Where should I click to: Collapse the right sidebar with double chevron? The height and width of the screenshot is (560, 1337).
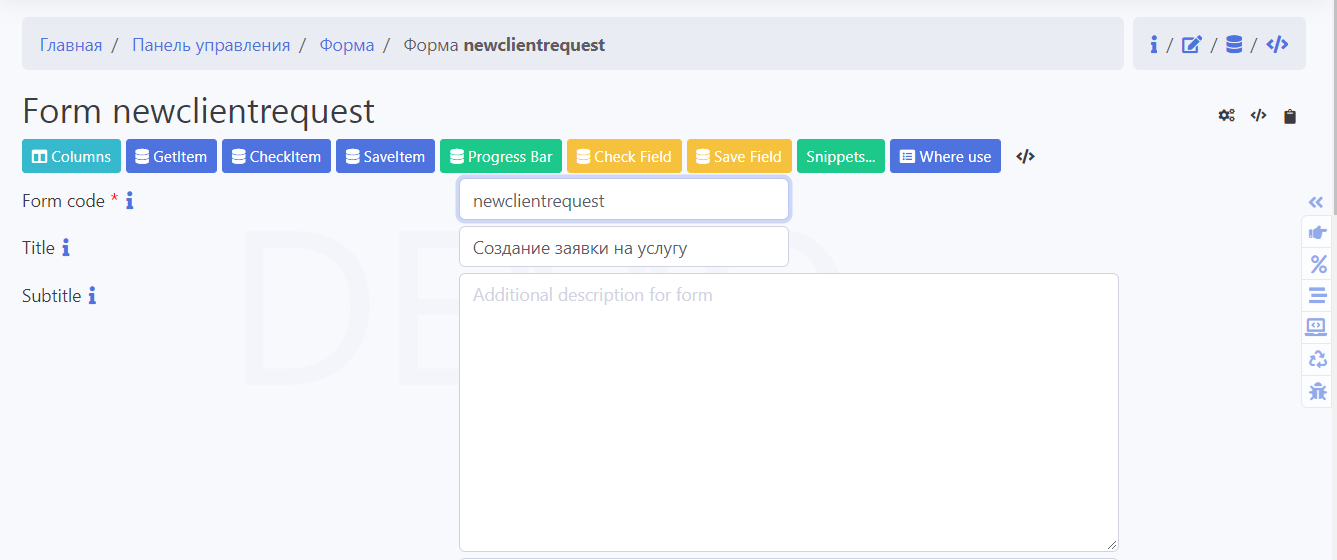coord(1318,201)
